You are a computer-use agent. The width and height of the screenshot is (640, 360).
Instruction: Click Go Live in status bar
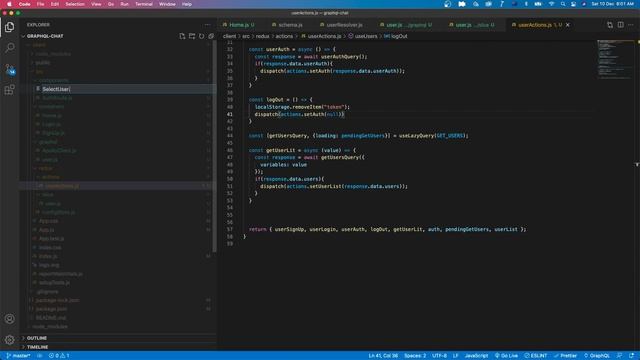(x=506, y=356)
